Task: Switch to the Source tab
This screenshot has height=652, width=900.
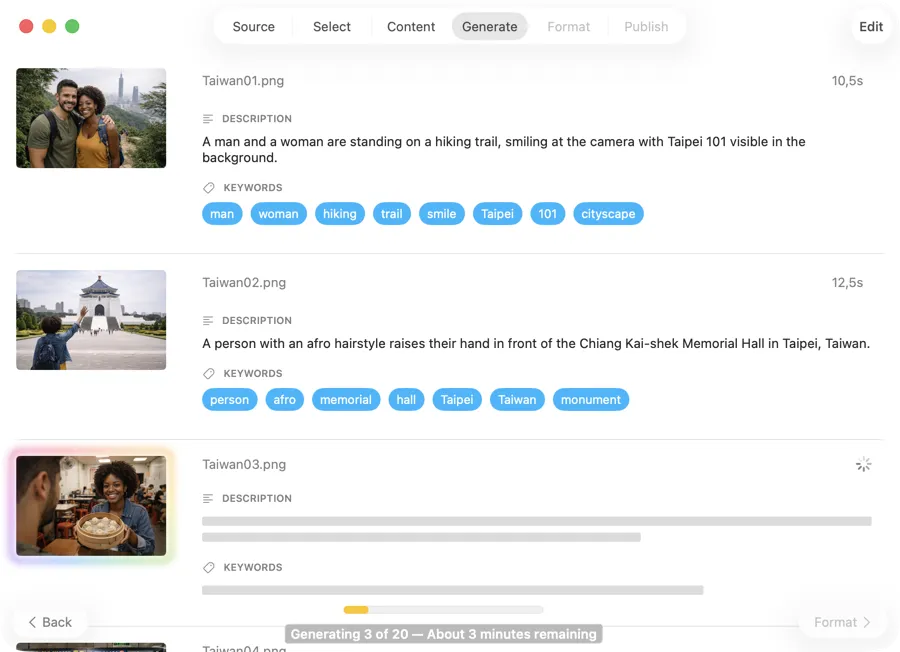Action: coord(253,27)
